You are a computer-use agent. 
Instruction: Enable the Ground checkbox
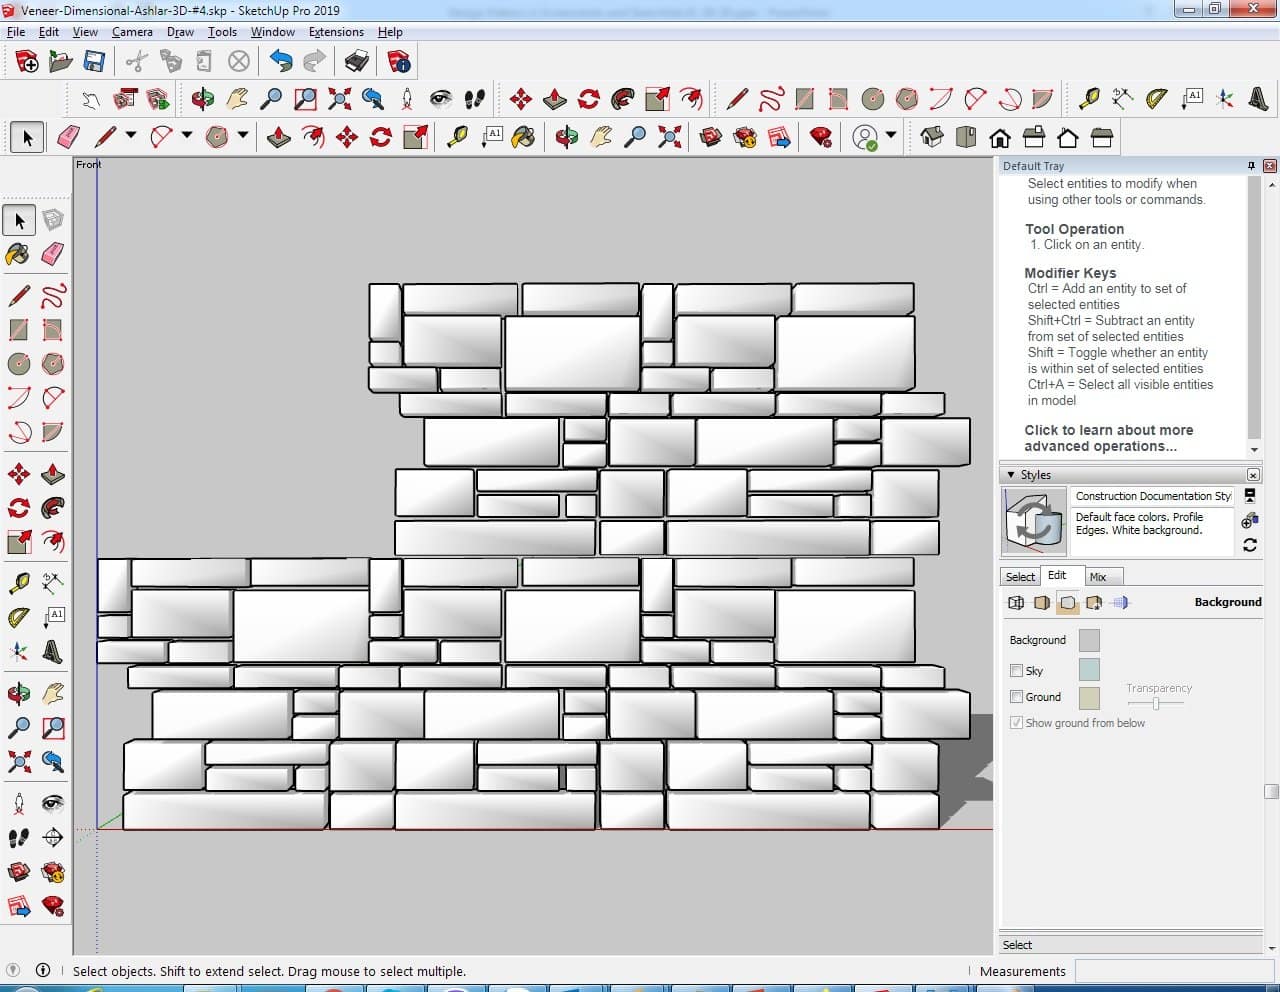[x=1016, y=697]
